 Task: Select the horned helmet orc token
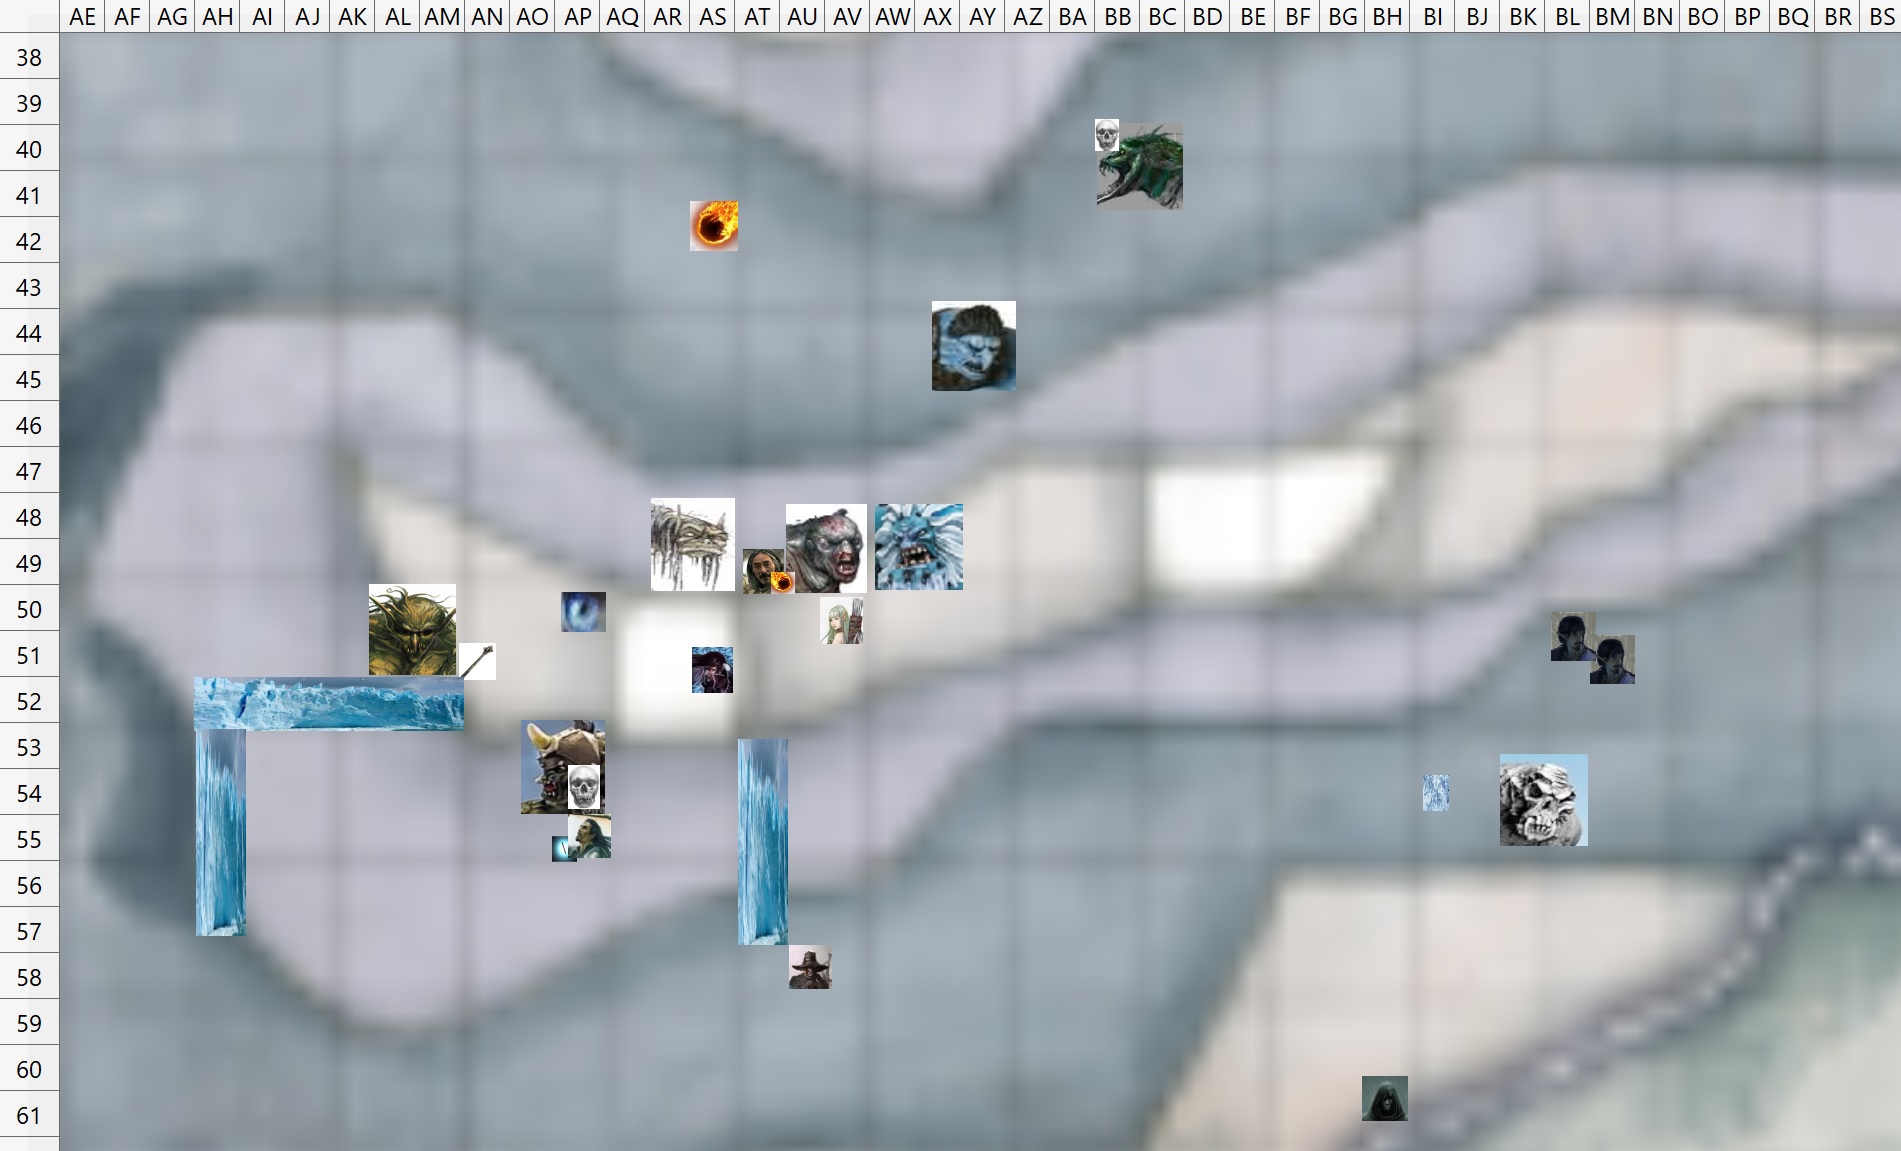point(562,767)
